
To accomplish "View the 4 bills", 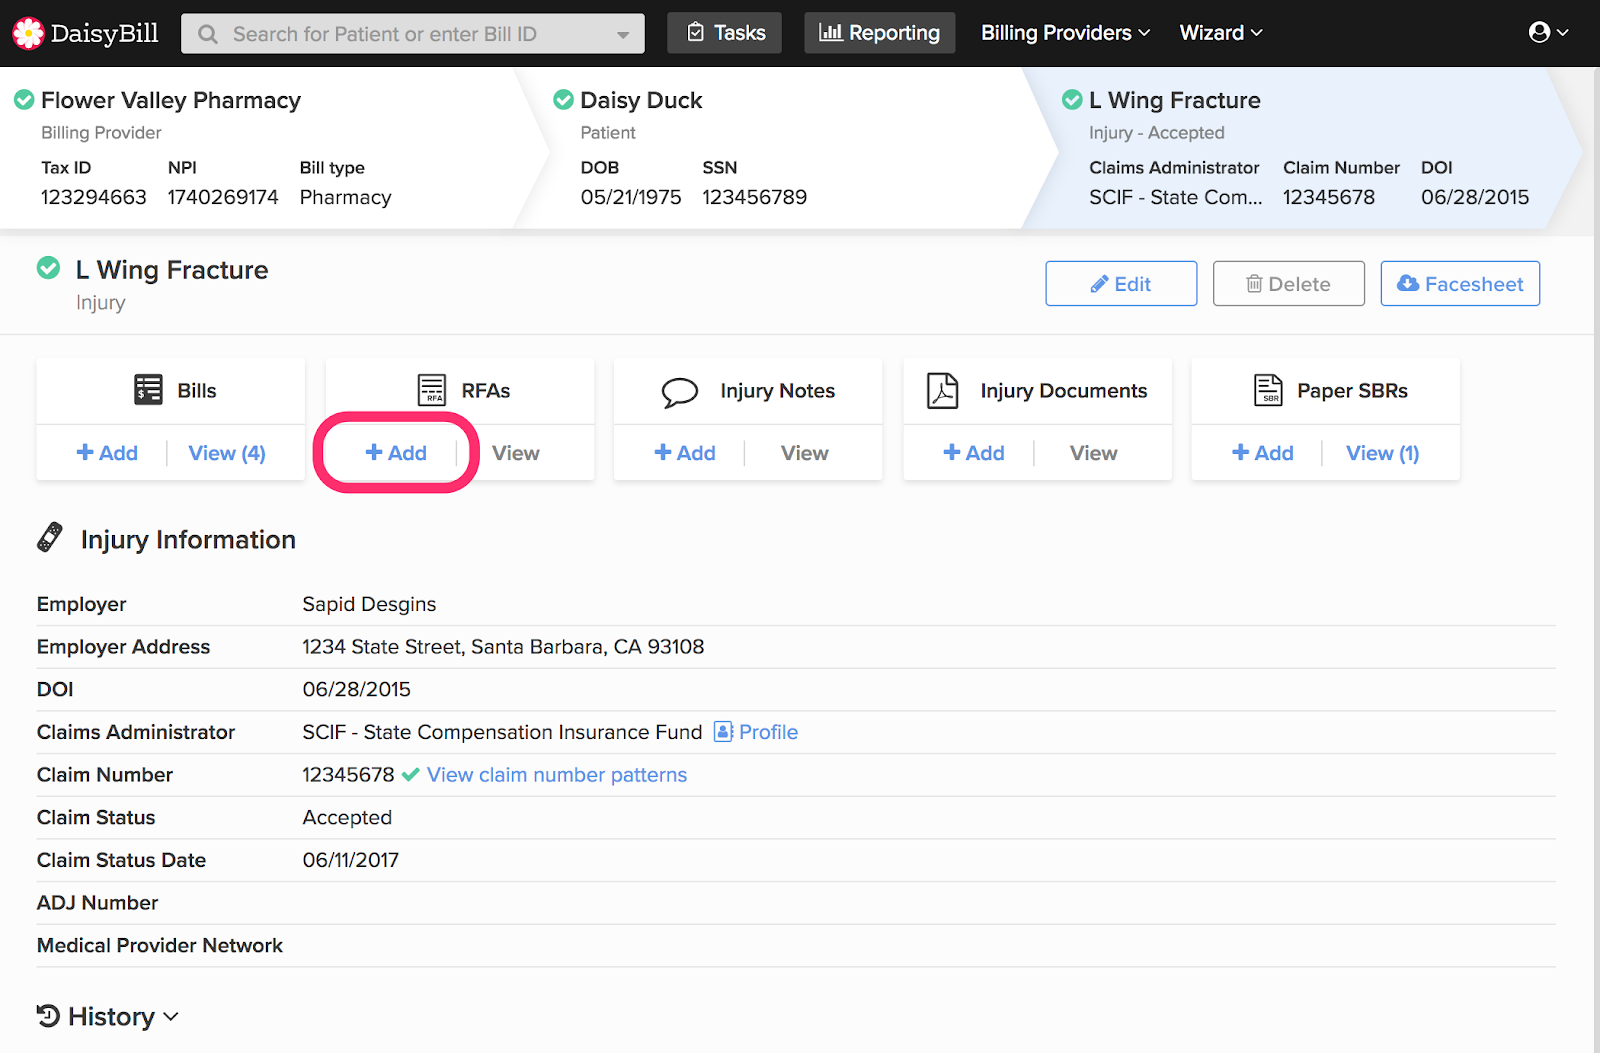I will pos(227,453).
